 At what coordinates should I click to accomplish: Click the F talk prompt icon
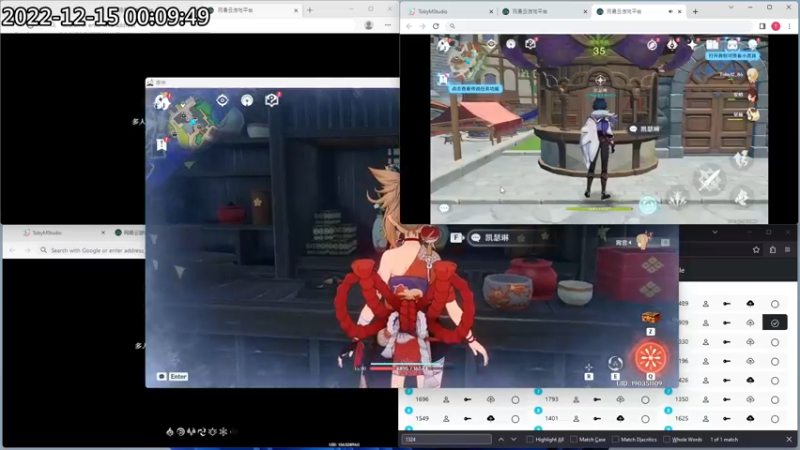pos(456,237)
